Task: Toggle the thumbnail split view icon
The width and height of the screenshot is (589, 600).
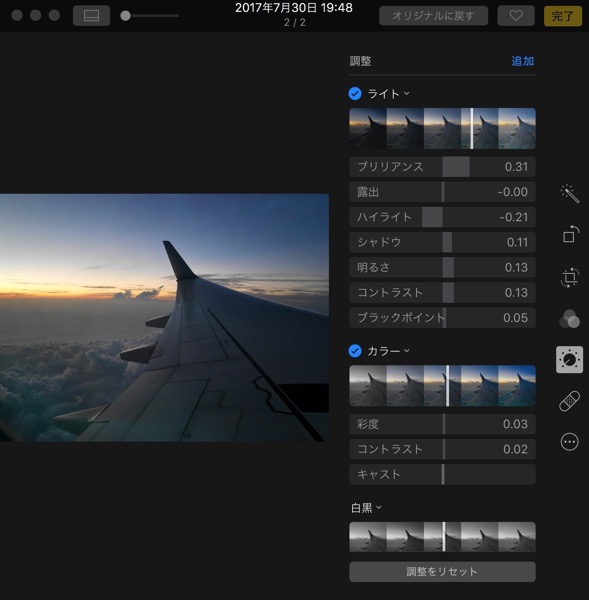Action: (91, 16)
